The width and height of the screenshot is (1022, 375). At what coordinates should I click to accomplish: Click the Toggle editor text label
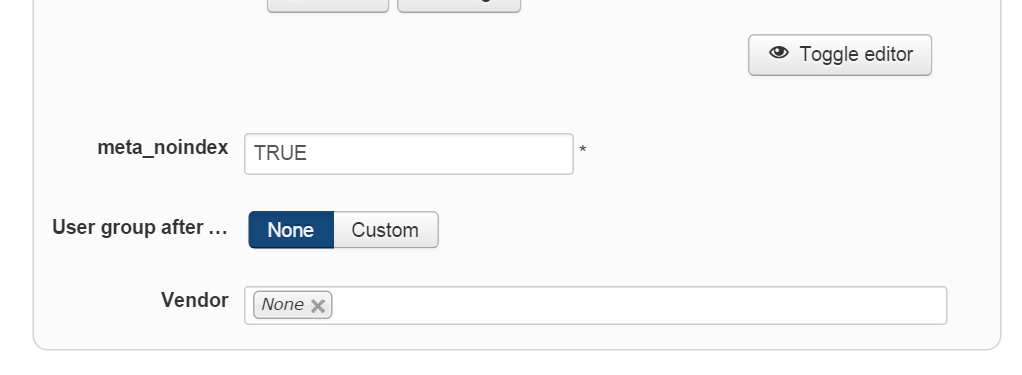[x=856, y=54]
